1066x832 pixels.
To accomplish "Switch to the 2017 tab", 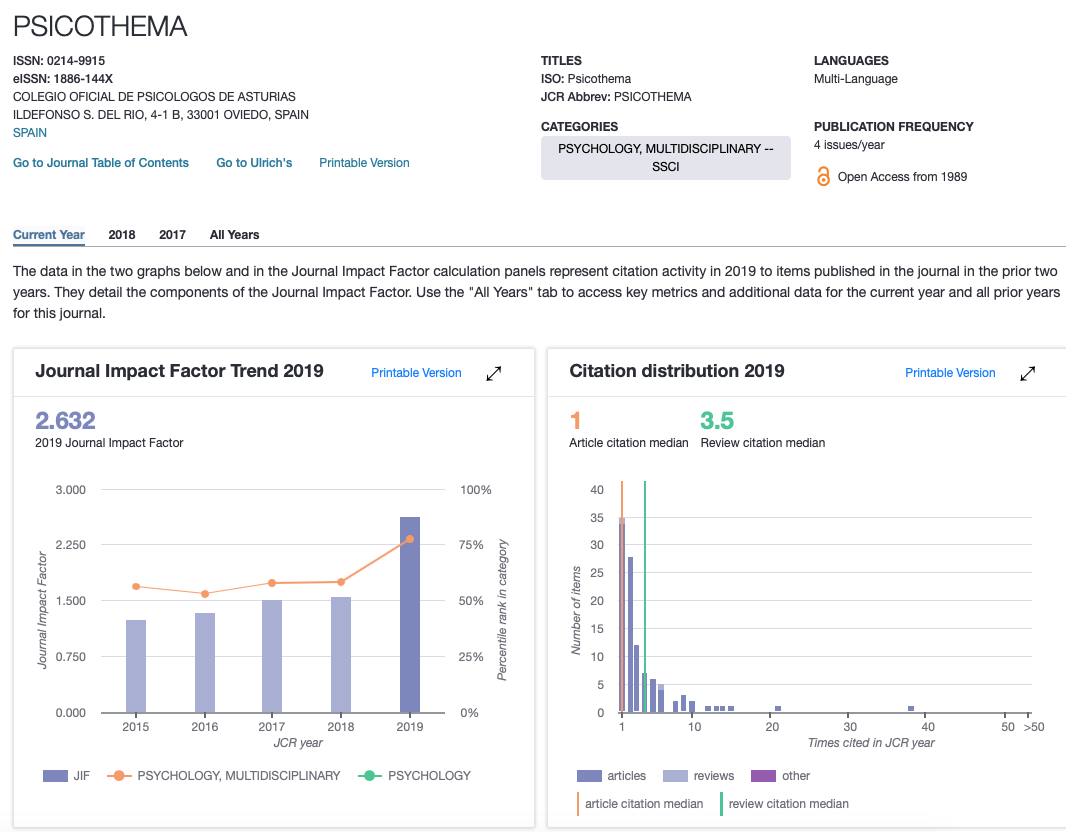I will point(172,235).
